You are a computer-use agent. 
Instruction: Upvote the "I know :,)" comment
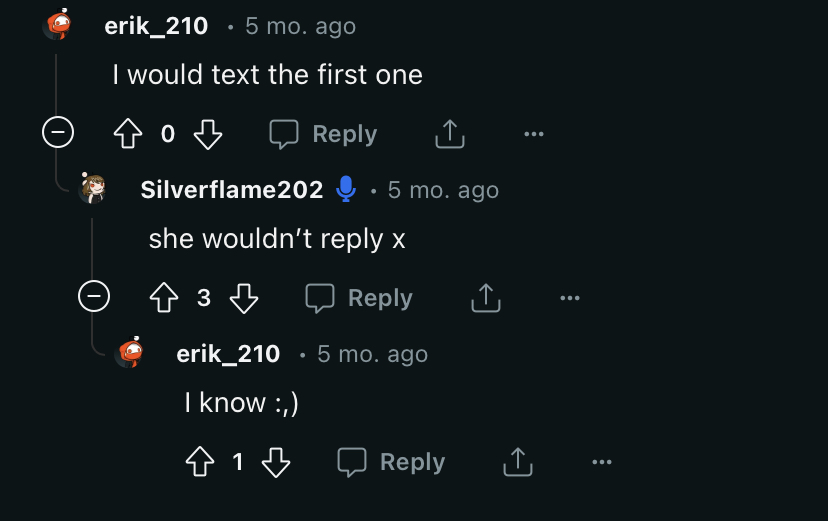tap(200, 462)
